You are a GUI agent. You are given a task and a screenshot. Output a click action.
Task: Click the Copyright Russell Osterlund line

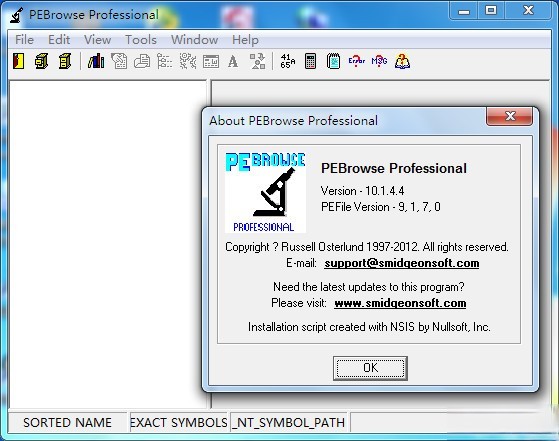click(x=367, y=247)
